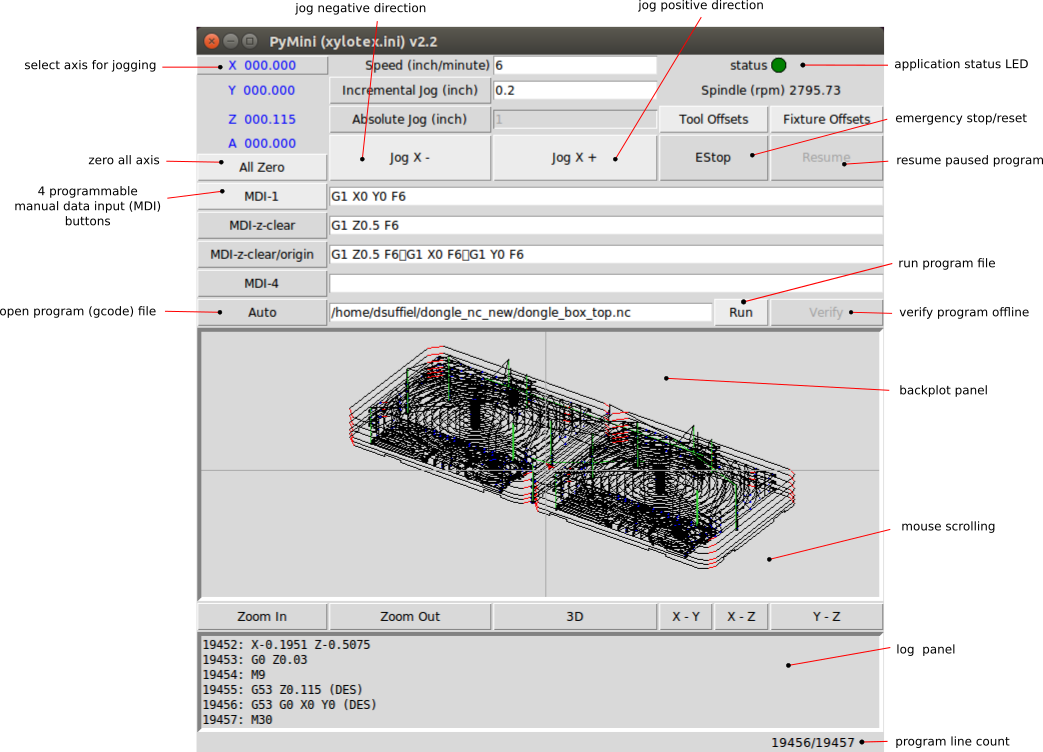Click the empty MDI-4 command field
This screenshot has height=752, width=1043.
(606, 284)
